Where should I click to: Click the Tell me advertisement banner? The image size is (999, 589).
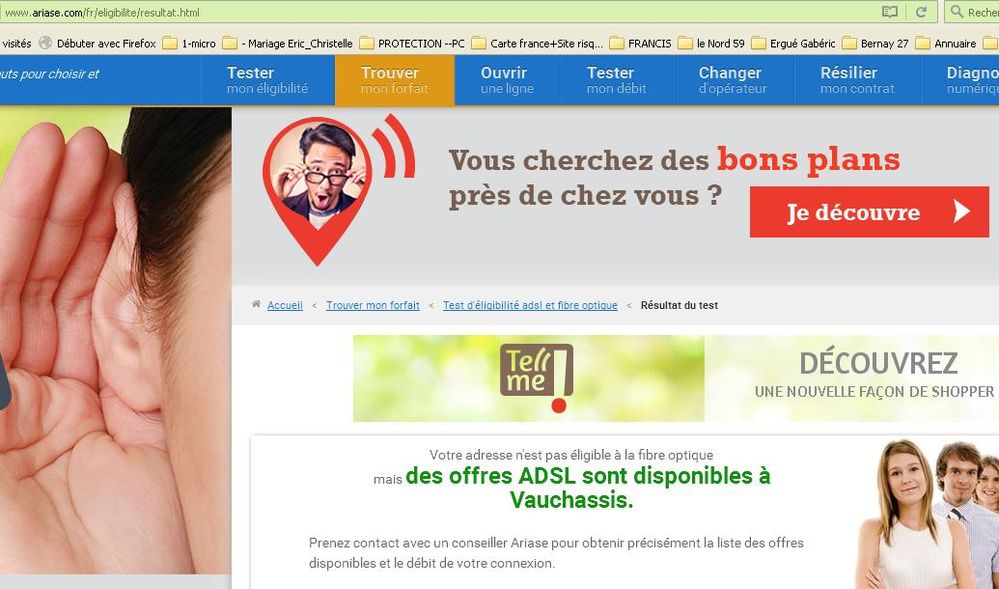tap(675, 379)
